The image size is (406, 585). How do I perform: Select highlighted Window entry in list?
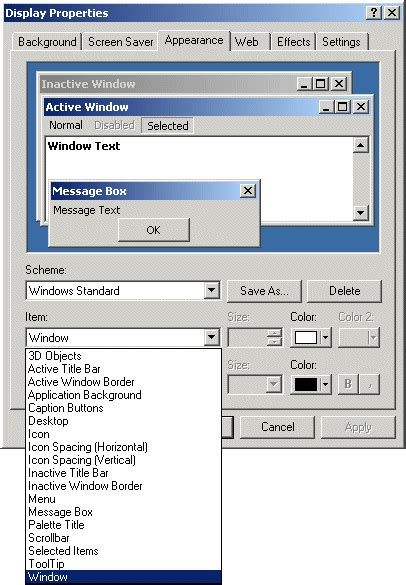click(124, 577)
